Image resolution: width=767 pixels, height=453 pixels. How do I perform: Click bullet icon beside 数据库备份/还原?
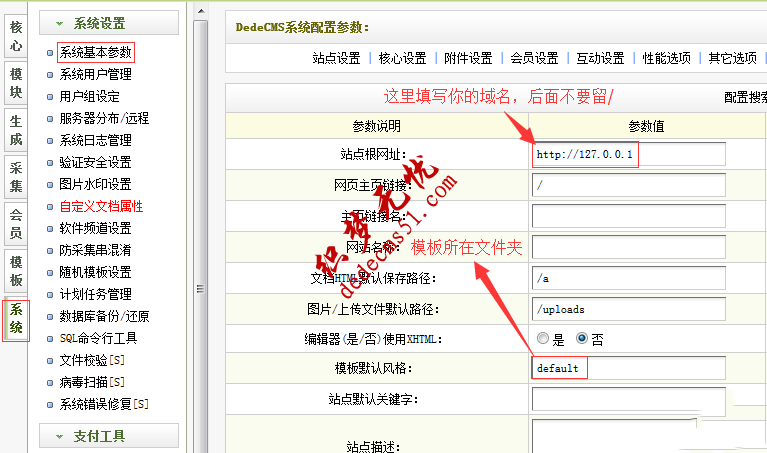(50, 317)
